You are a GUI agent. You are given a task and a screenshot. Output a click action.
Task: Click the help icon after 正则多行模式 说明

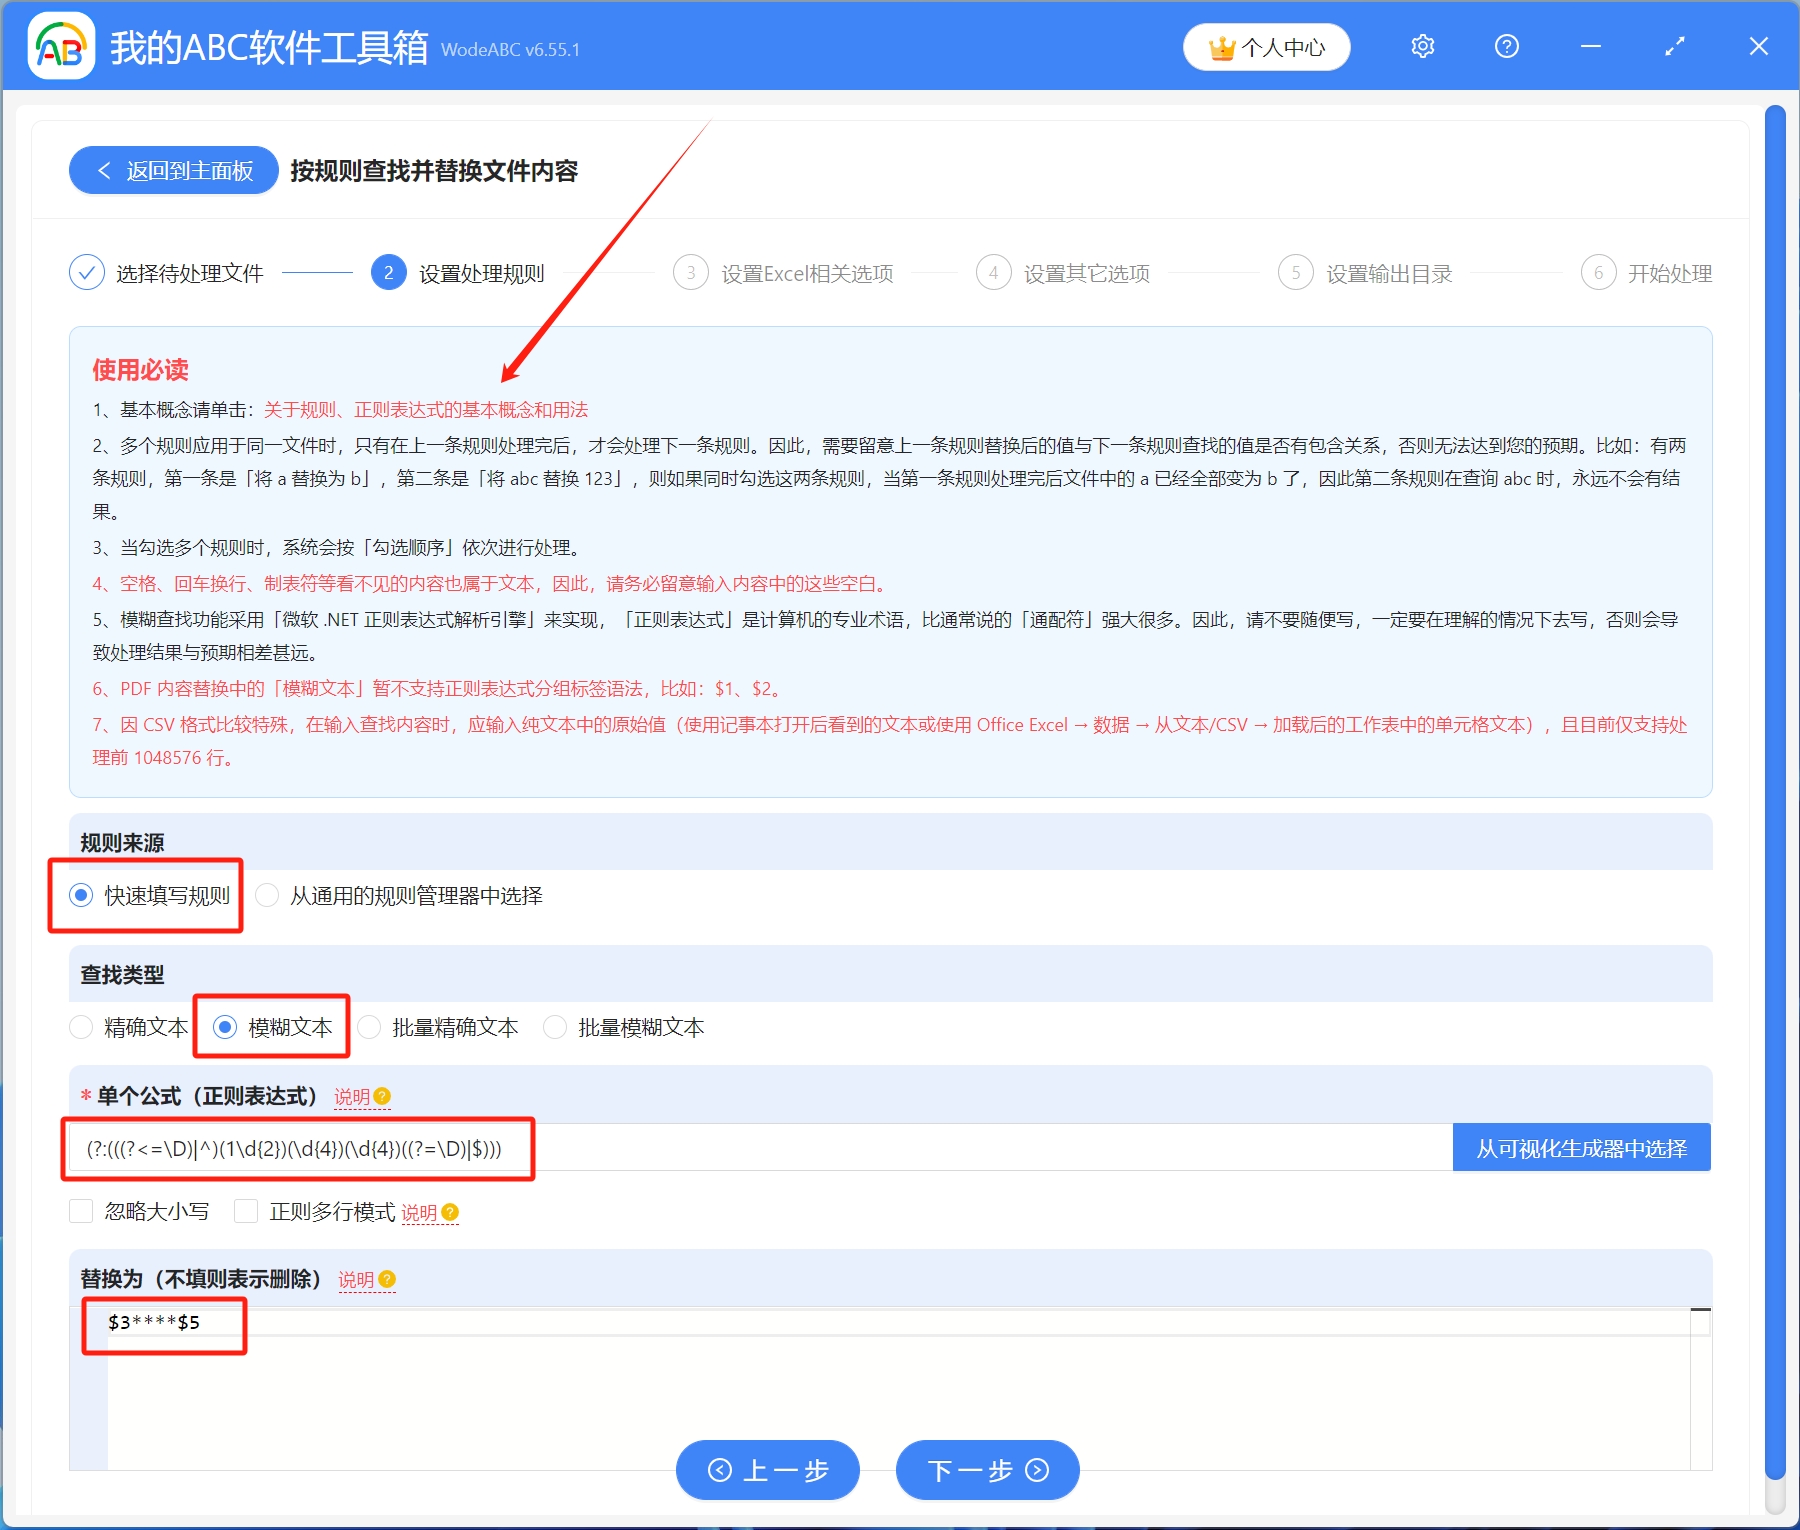coord(449,1213)
